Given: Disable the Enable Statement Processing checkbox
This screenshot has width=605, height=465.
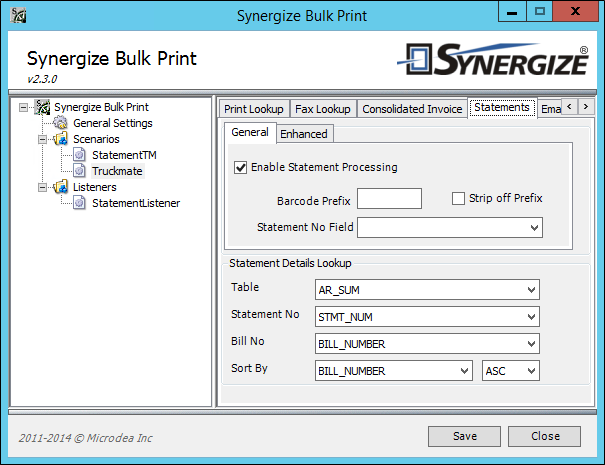Looking at the screenshot, I should [240, 167].
